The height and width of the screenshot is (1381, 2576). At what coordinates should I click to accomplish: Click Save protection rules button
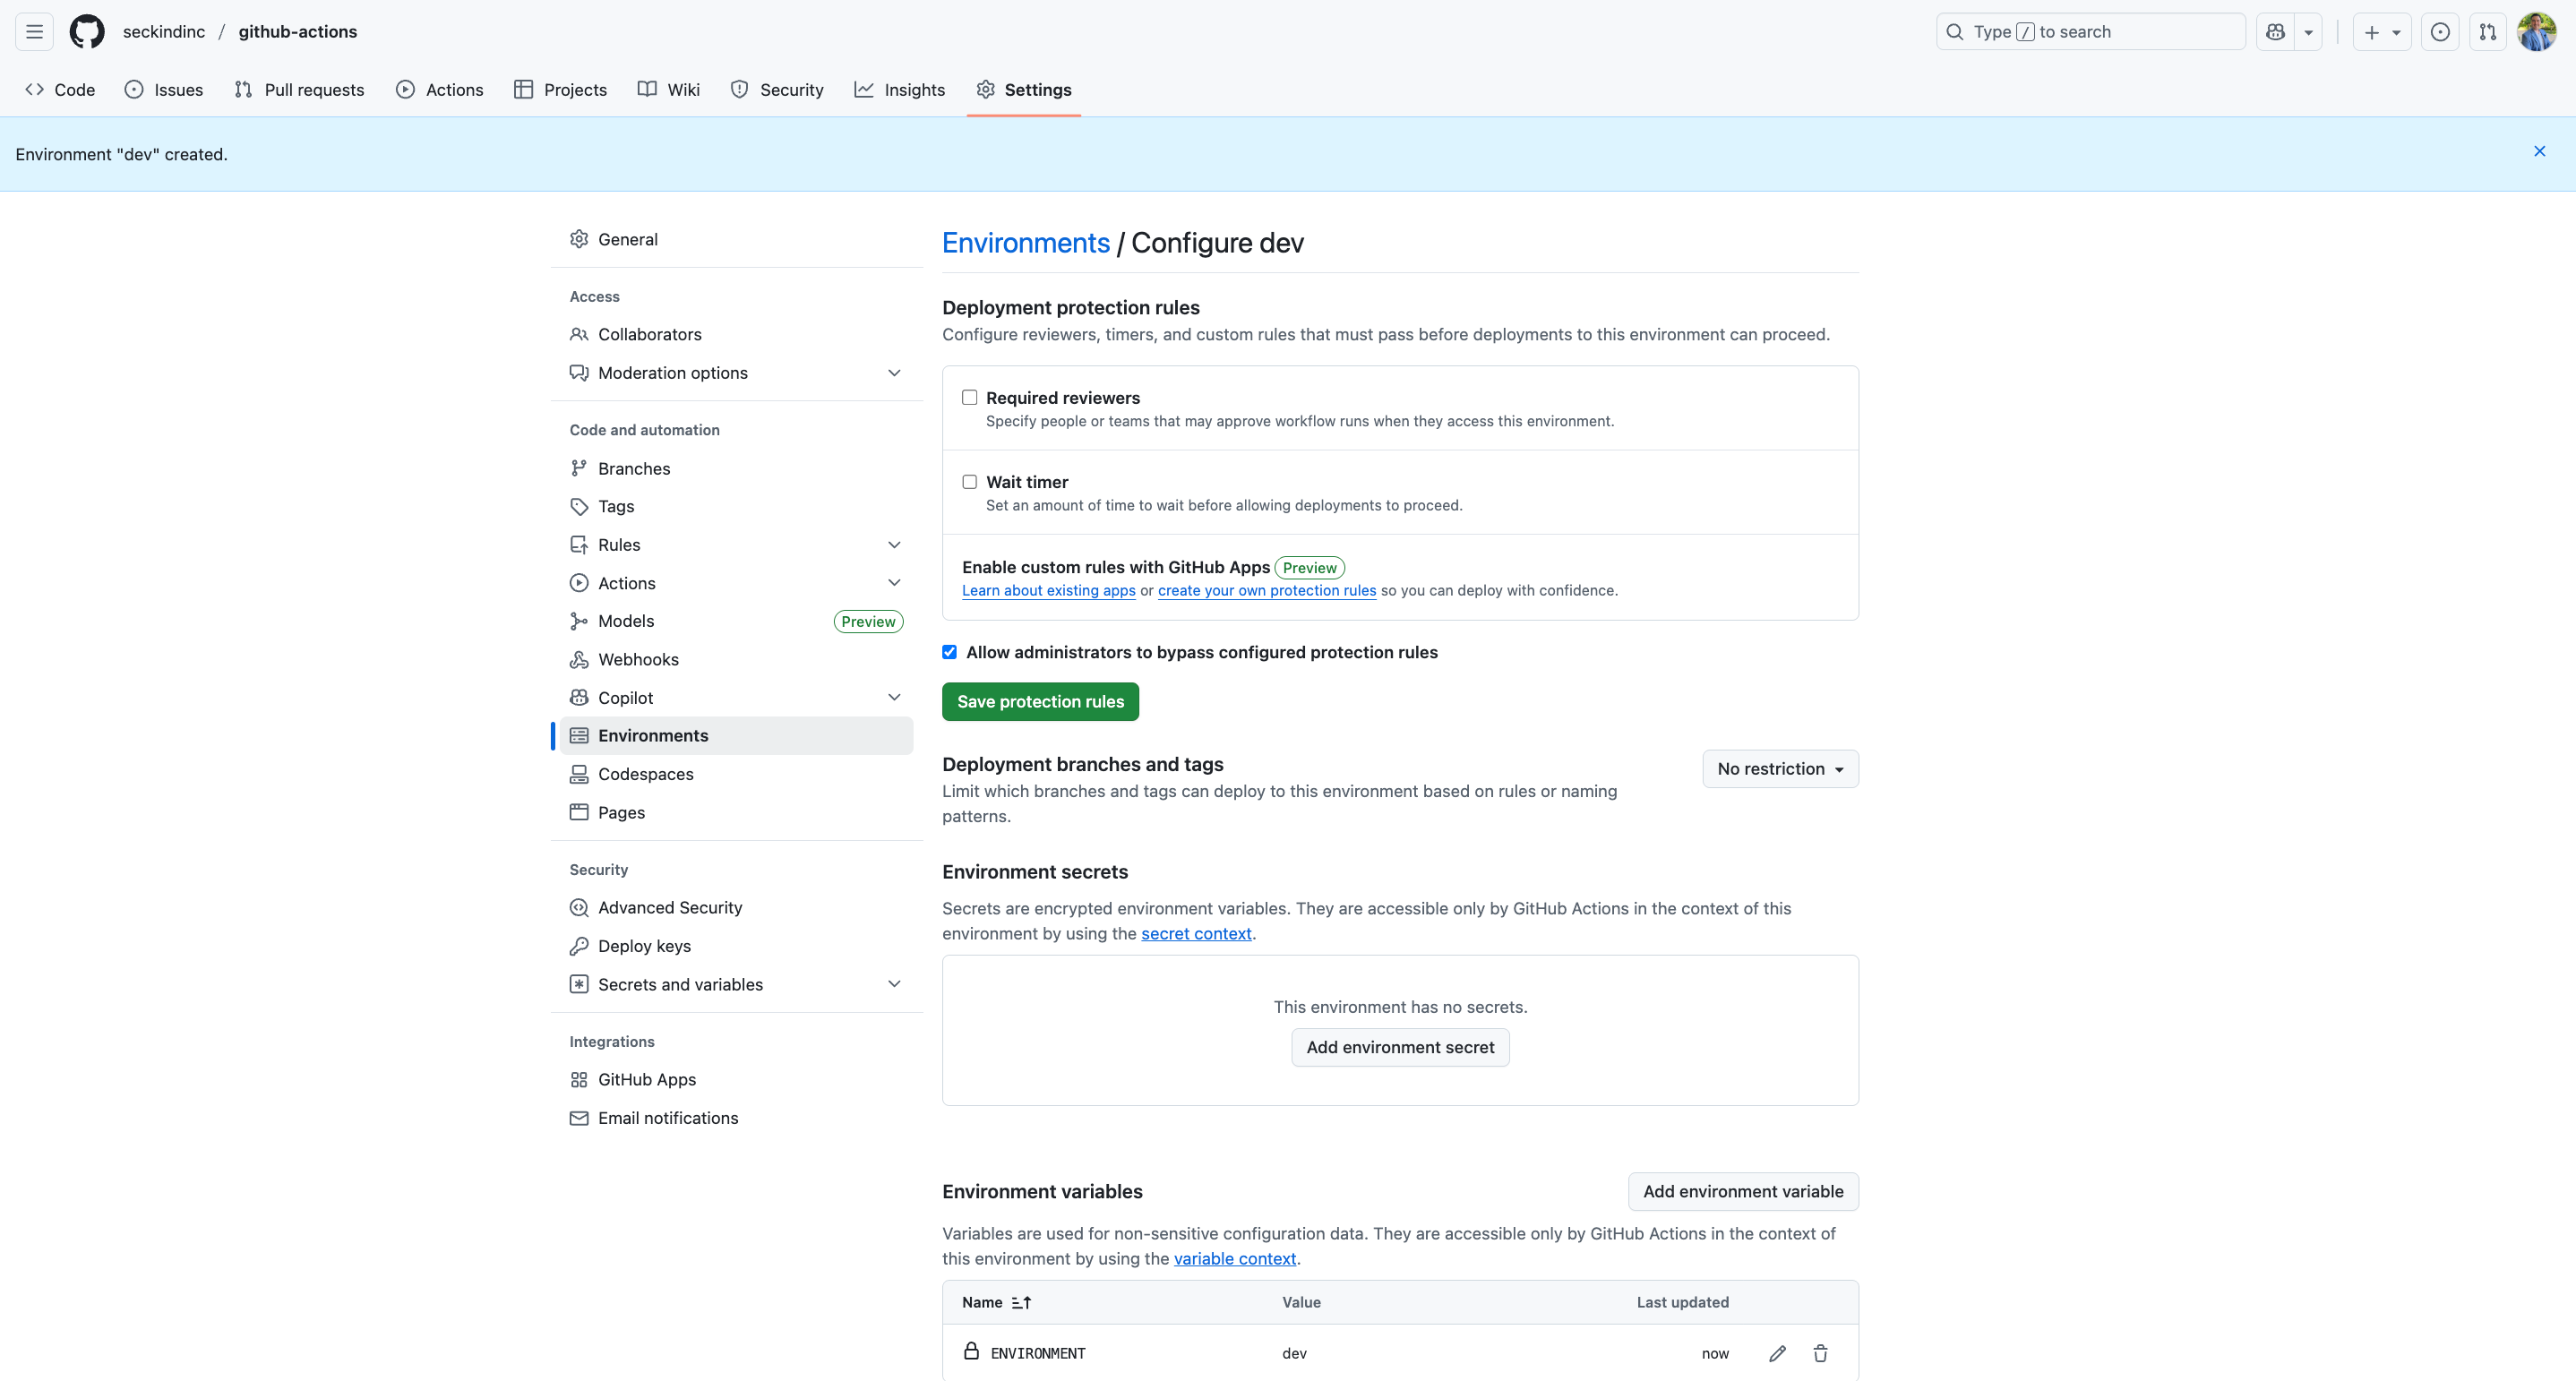pyautogui.click(x=1039, y=701)
